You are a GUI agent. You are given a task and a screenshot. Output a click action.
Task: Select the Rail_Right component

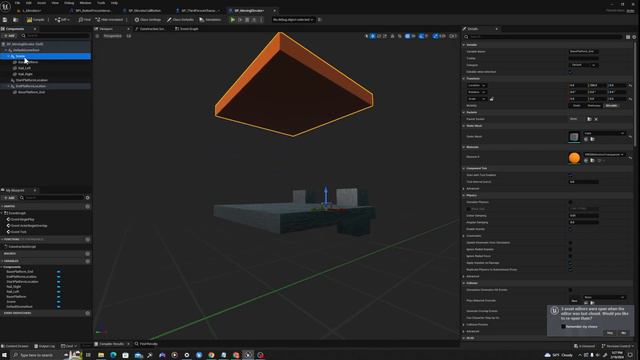[x=25, y=74]
